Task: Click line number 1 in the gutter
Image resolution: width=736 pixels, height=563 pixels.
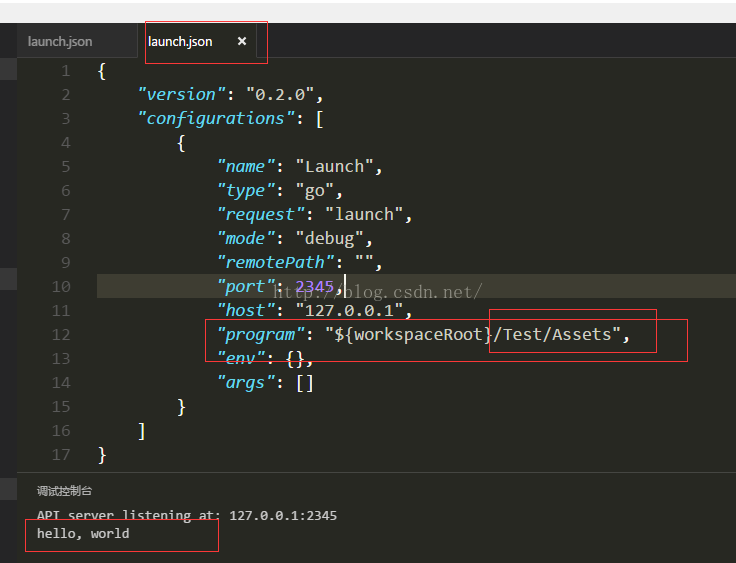Action: (65, 71)
